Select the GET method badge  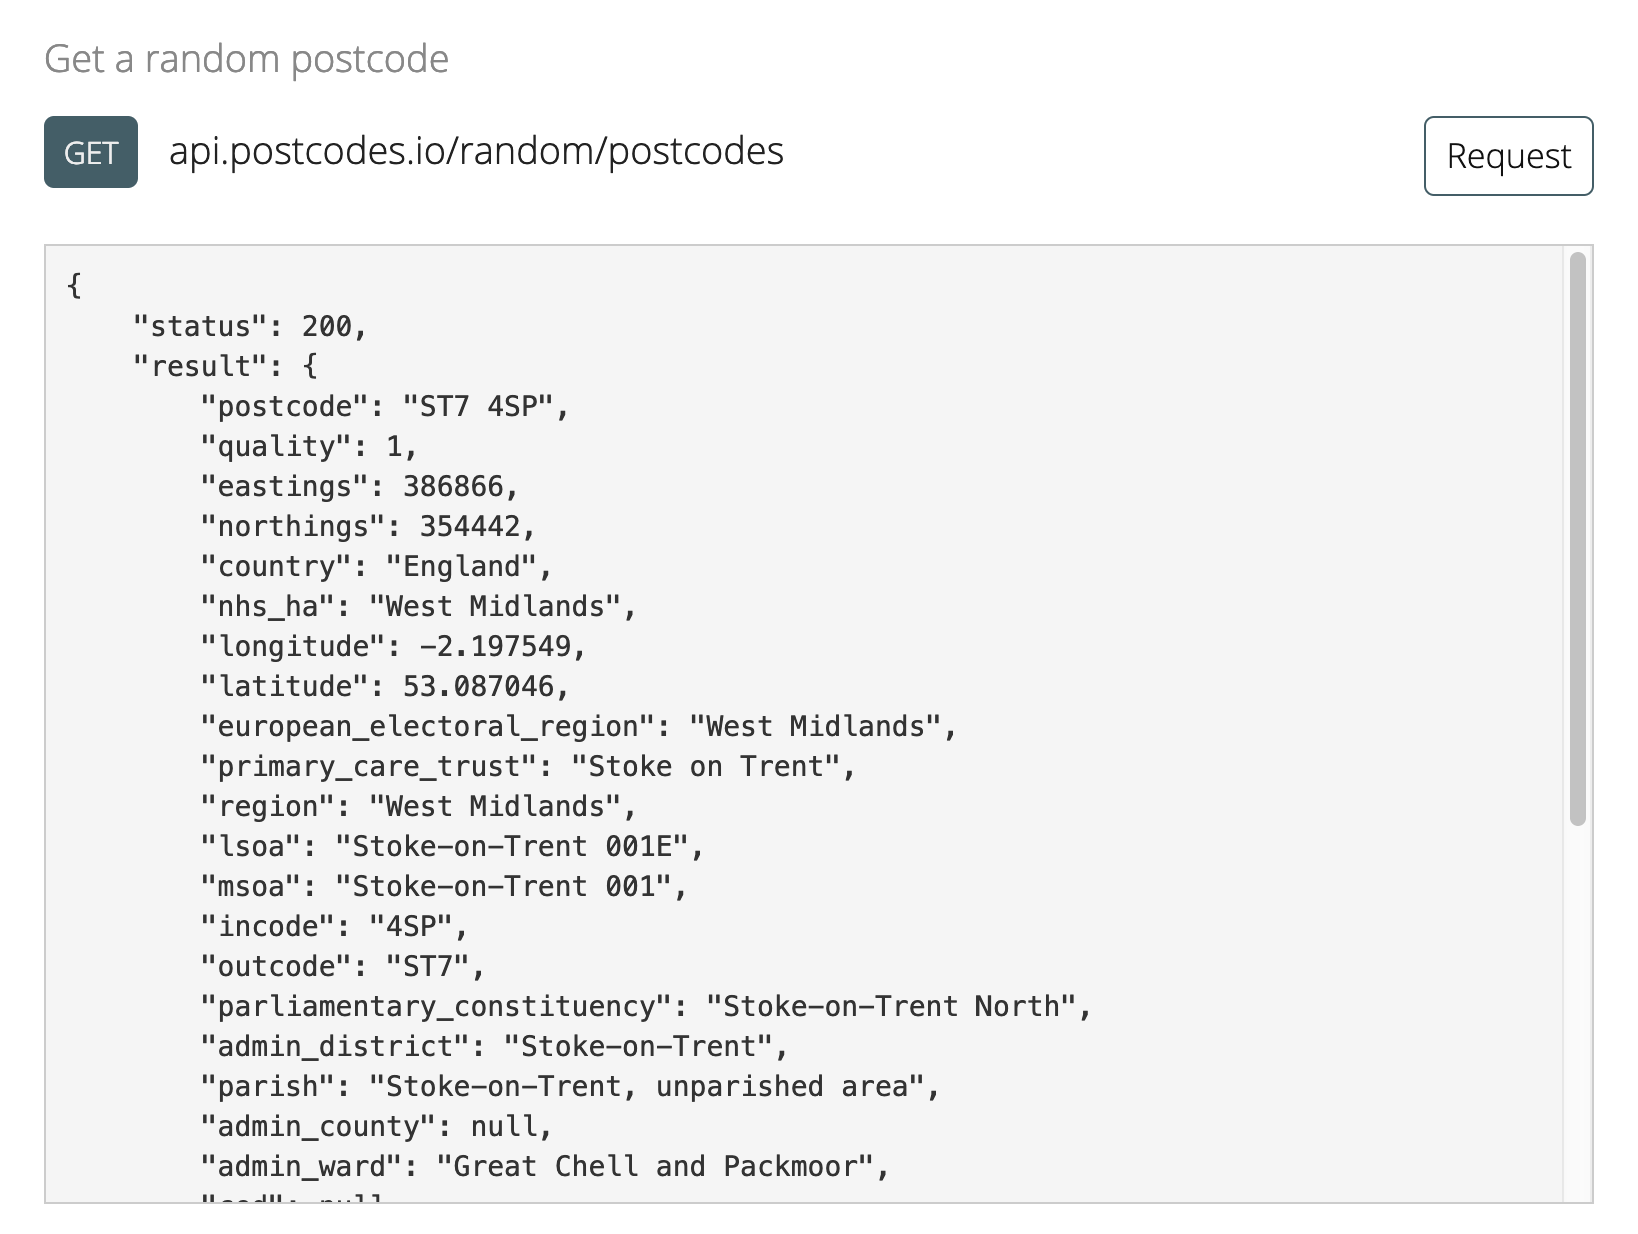point(90,152)
